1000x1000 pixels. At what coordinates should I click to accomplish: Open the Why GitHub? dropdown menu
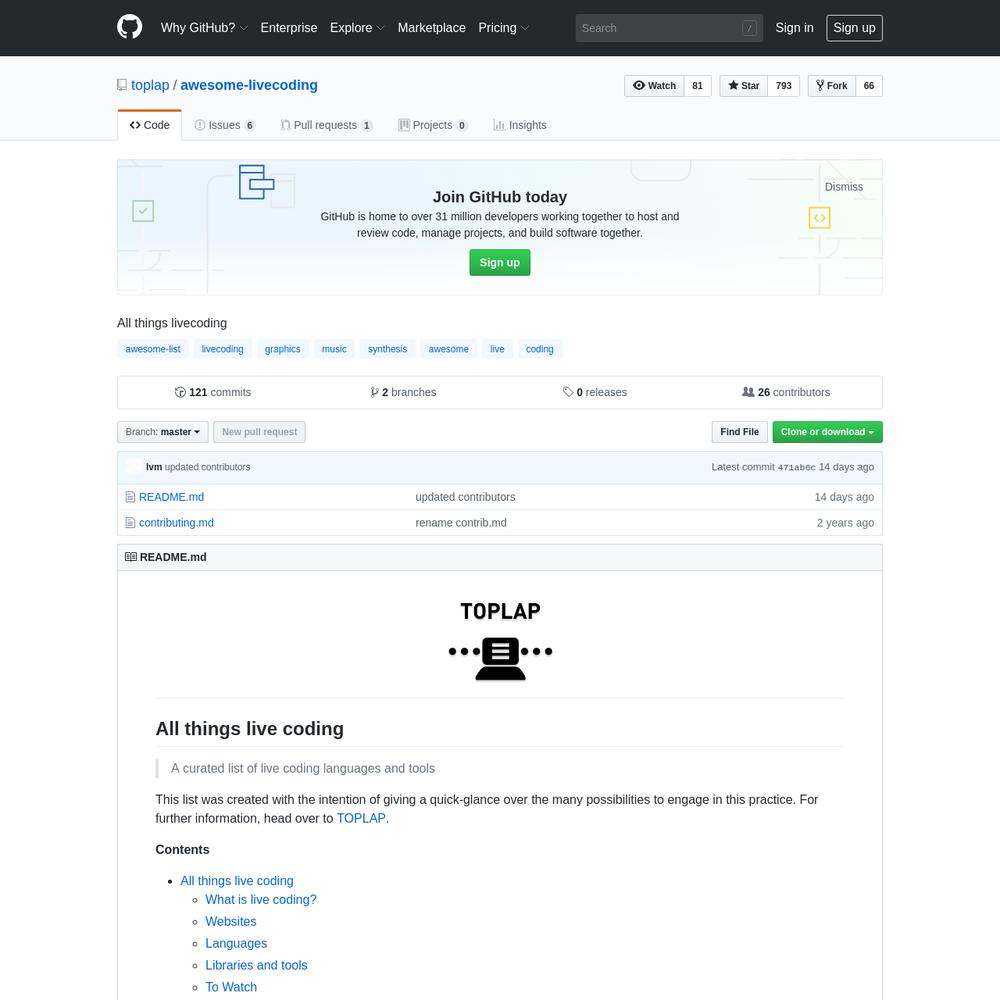pos(203,28)
